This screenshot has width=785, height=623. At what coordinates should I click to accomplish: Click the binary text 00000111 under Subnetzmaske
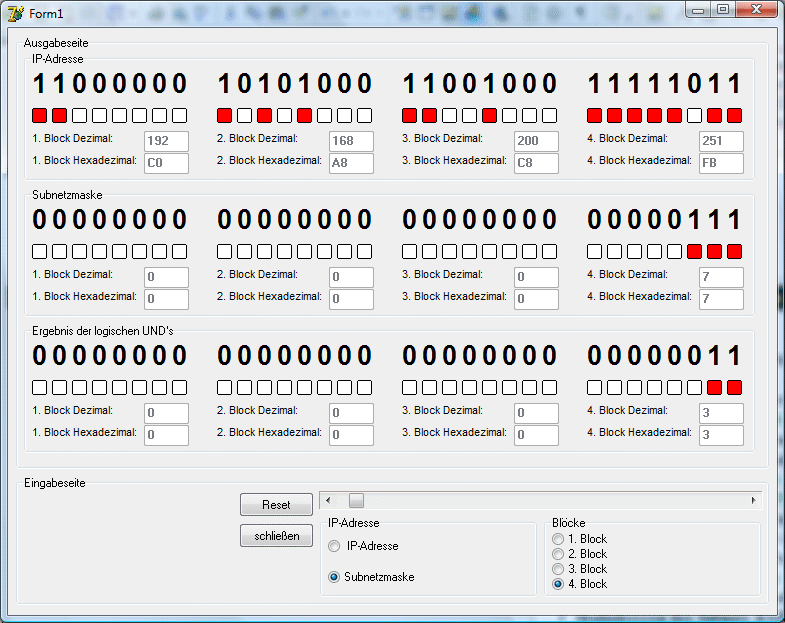click(x=664, y=219)
